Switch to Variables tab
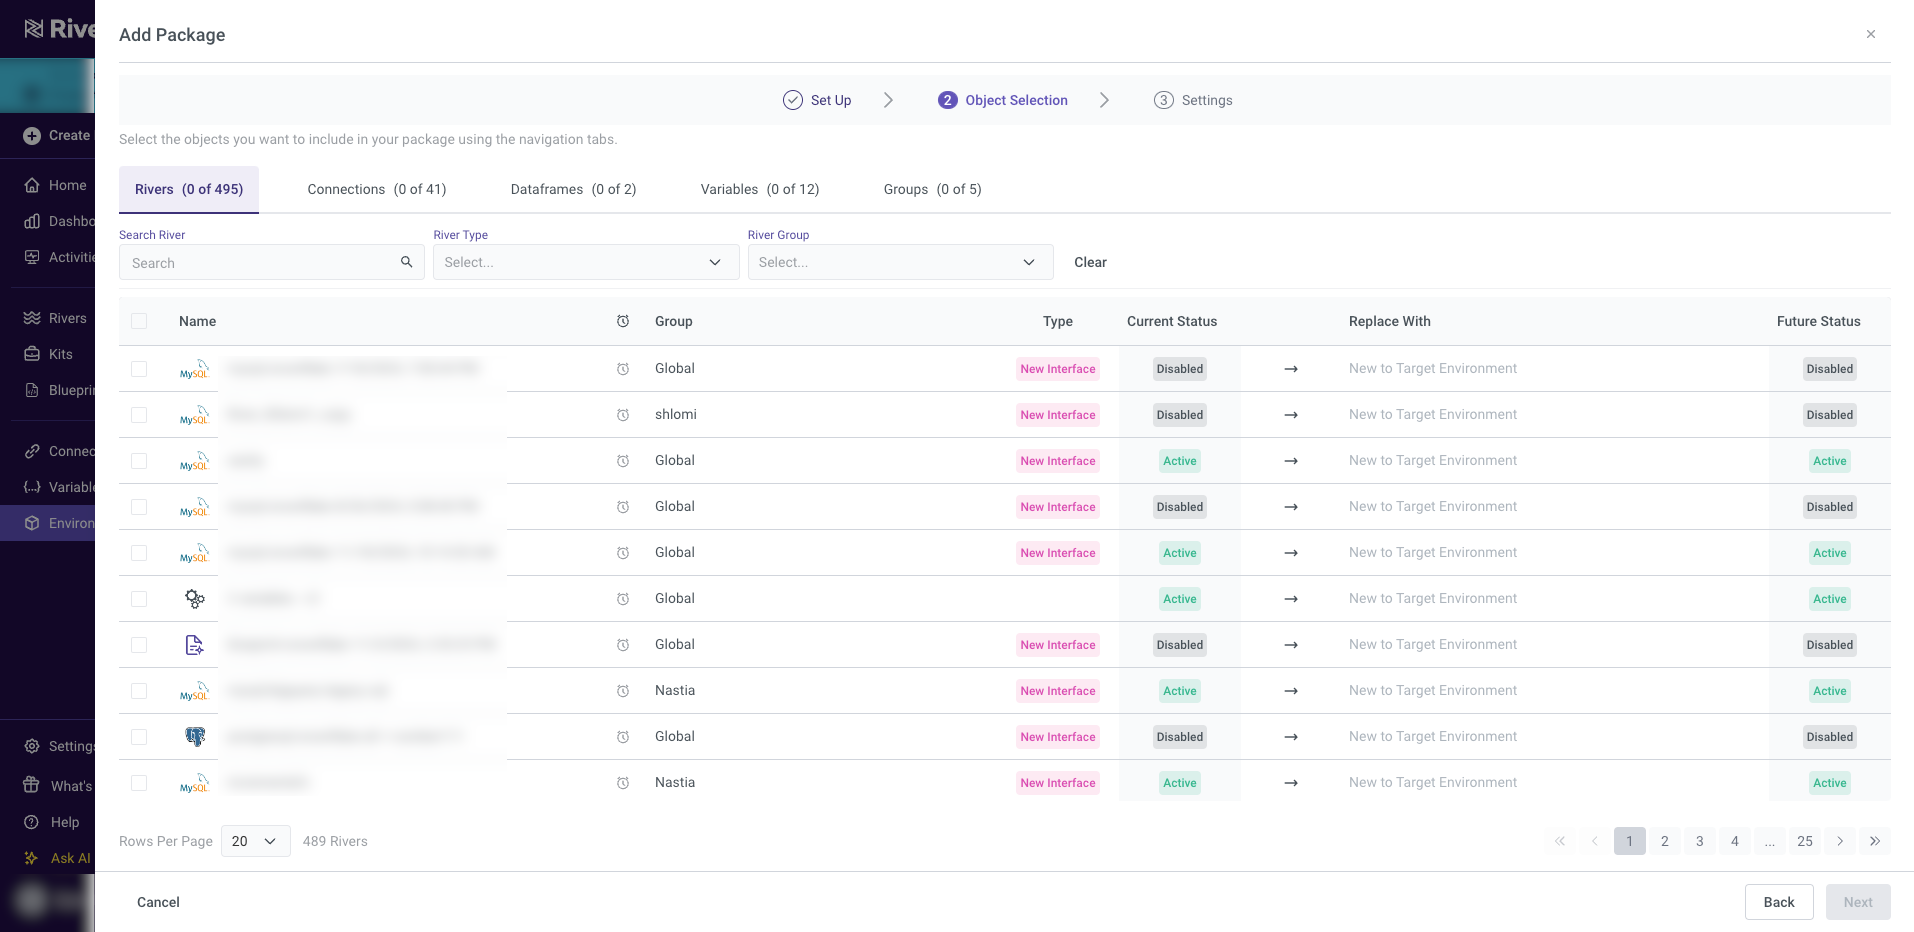 760,189
